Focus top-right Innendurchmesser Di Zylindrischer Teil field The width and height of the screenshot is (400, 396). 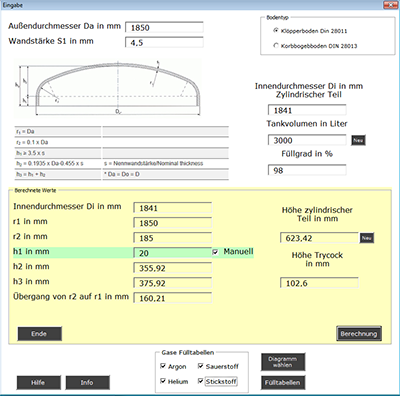[307, 110]
